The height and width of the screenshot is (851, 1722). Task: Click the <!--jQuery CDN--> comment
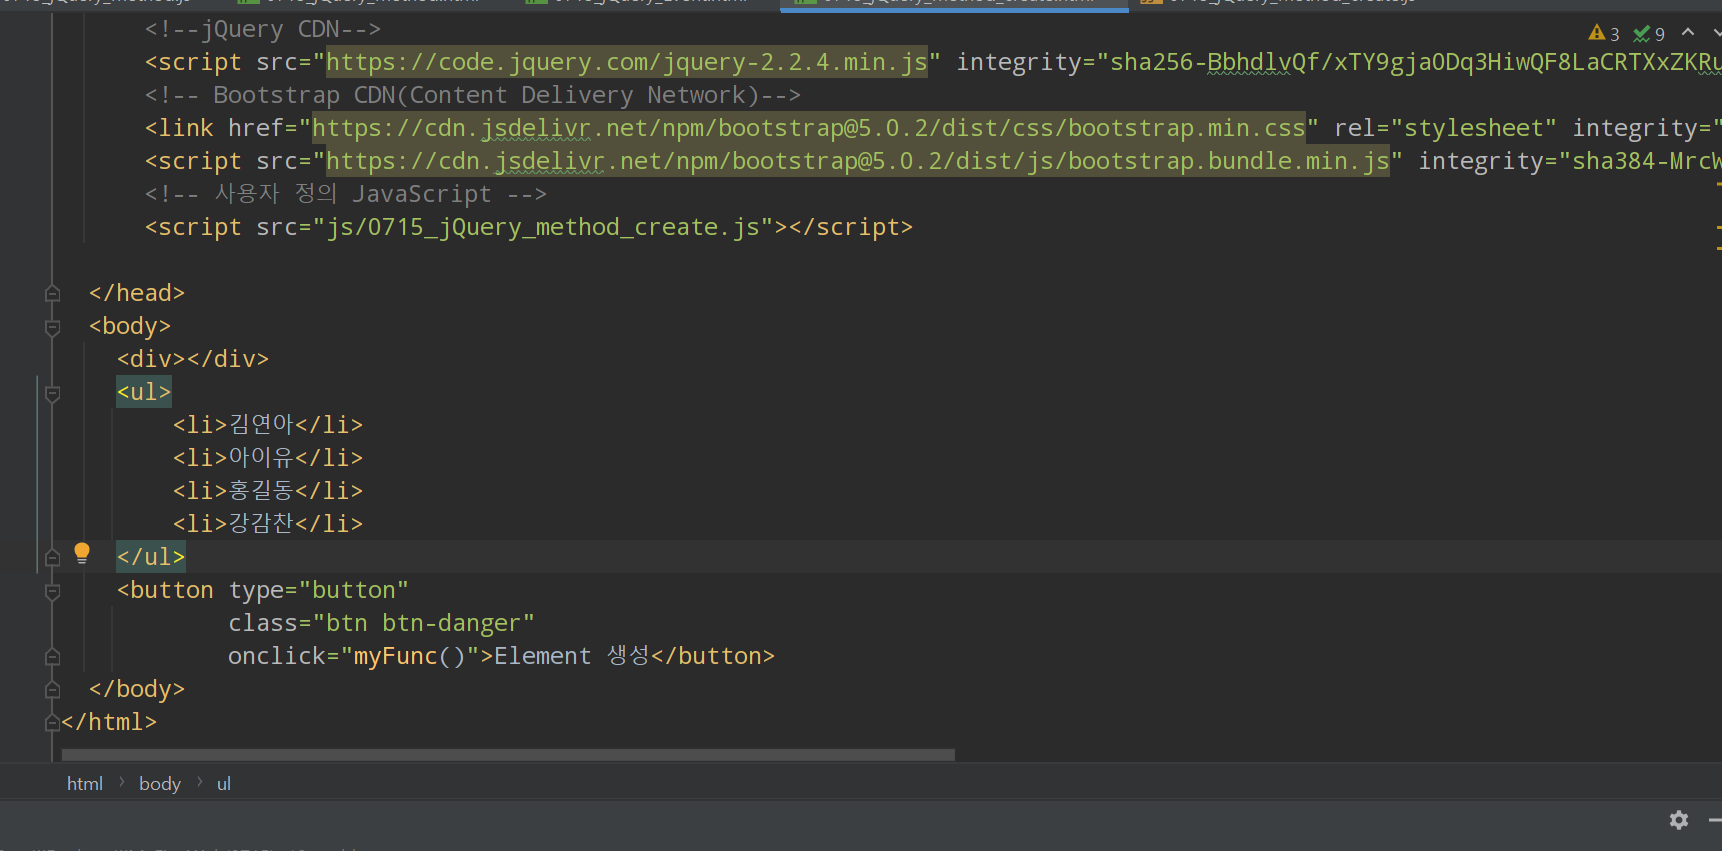point(263,29)
